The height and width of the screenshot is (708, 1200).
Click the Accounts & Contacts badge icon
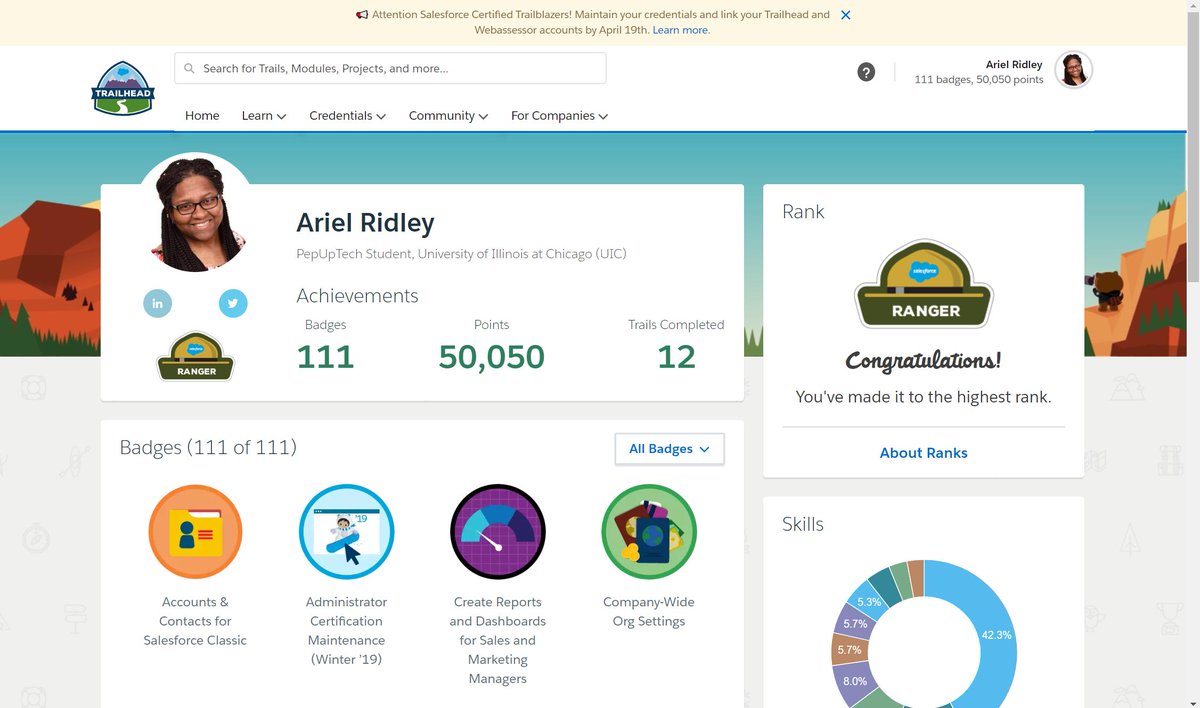pos(195,532)
